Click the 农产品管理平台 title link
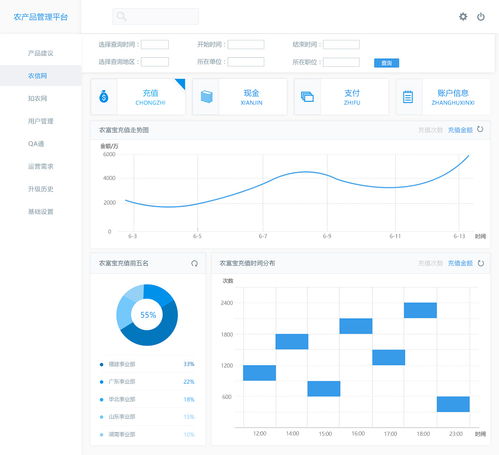The image size is (499, 455). click(41, 17)
